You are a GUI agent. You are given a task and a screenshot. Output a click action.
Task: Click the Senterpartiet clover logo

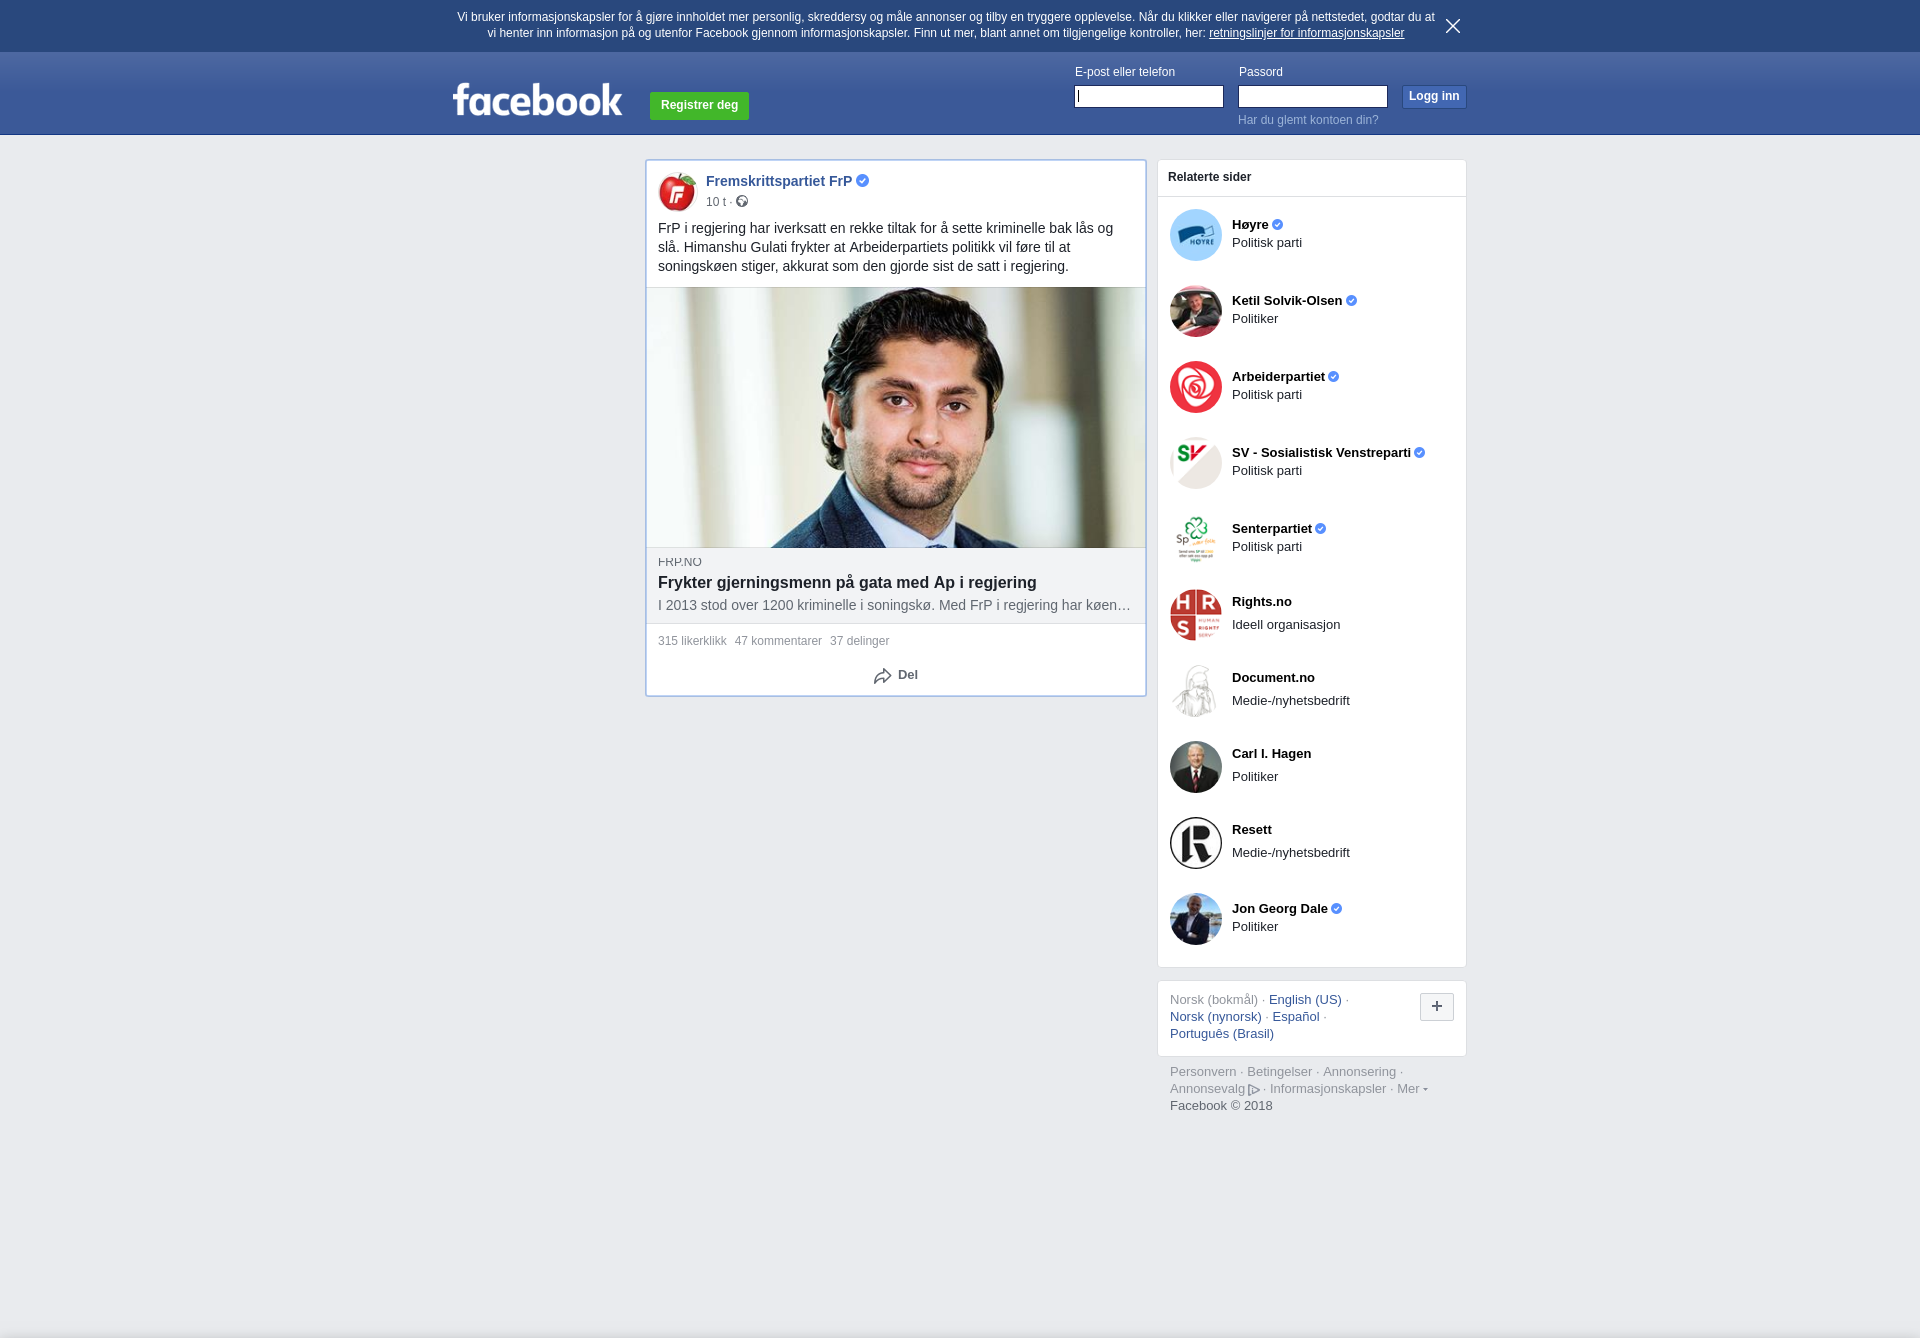click(x=1196, y=539)
